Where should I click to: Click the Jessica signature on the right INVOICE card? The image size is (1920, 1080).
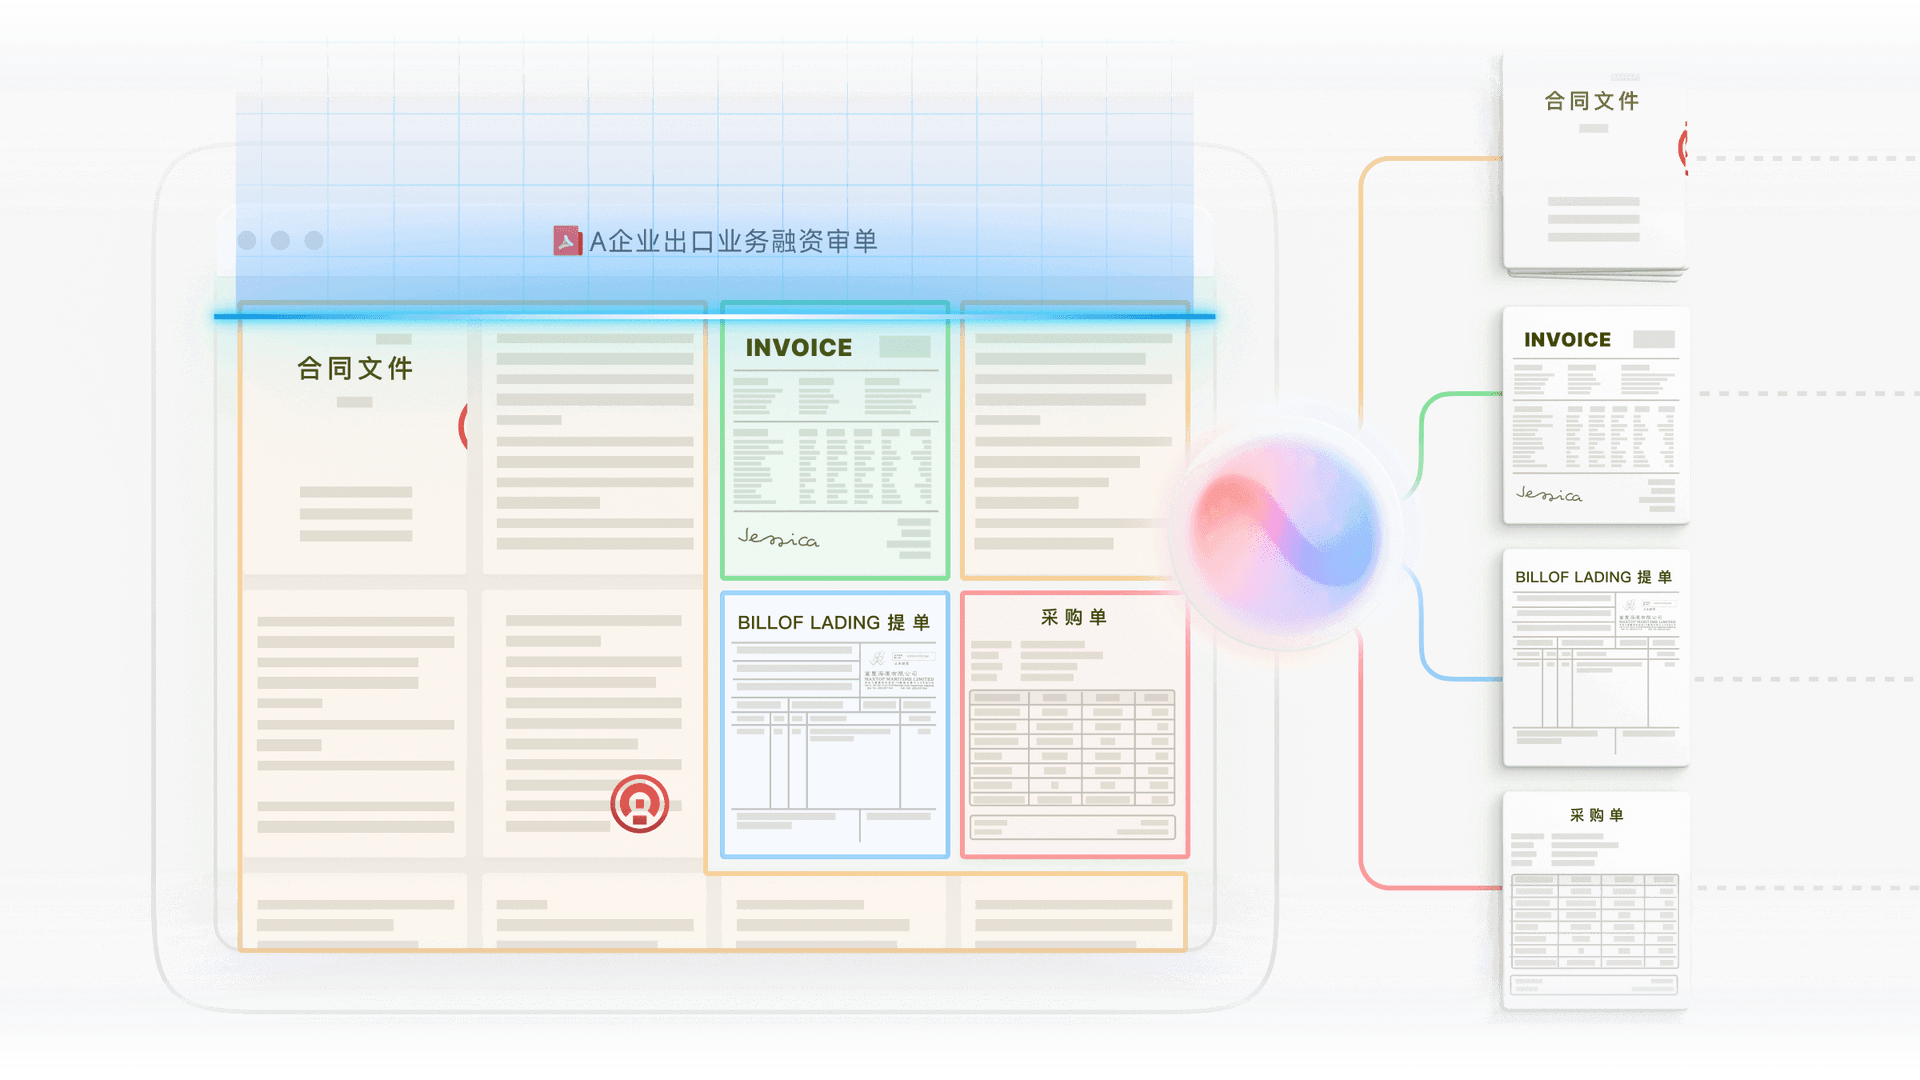(x=1549, y=494)
